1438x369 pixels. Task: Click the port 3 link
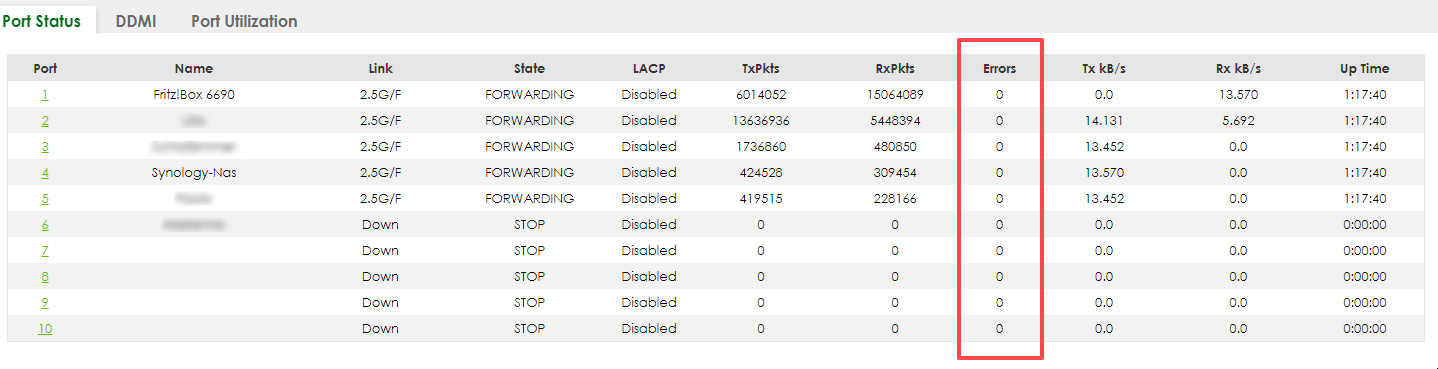pos(45,147)
